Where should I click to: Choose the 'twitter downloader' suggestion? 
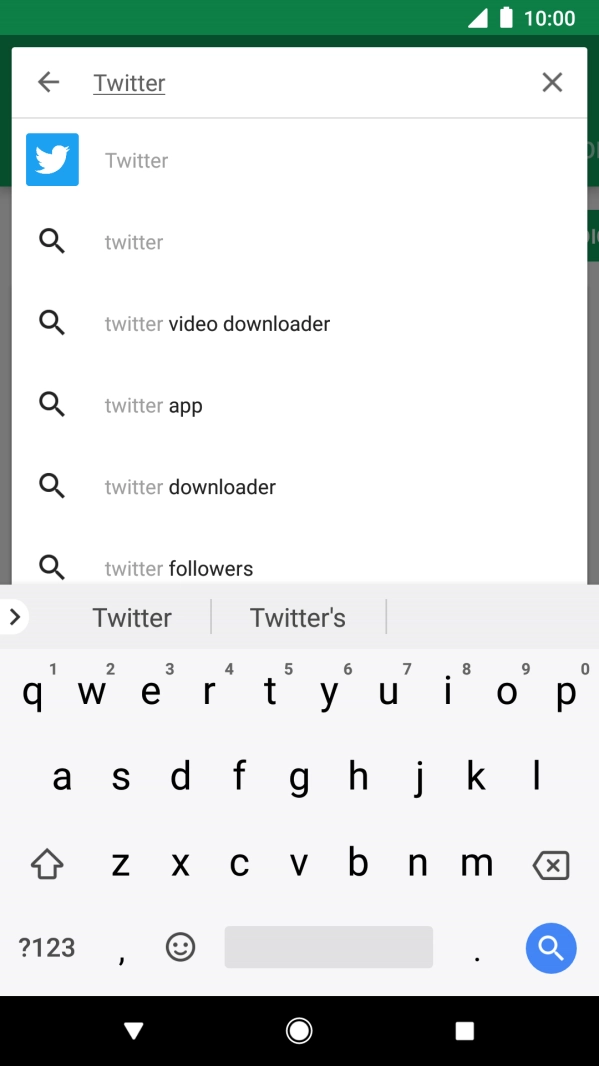190,486
